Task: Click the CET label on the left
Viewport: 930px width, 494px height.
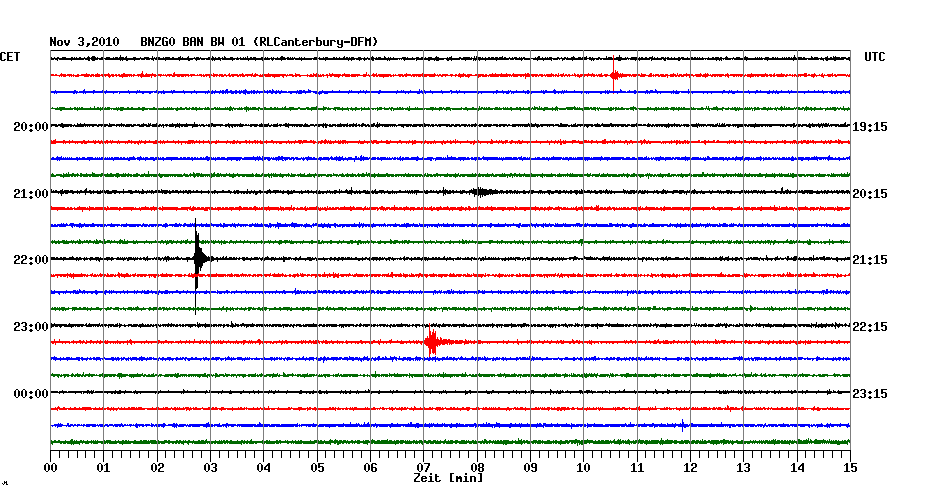Action: click(x=10, y=57)
